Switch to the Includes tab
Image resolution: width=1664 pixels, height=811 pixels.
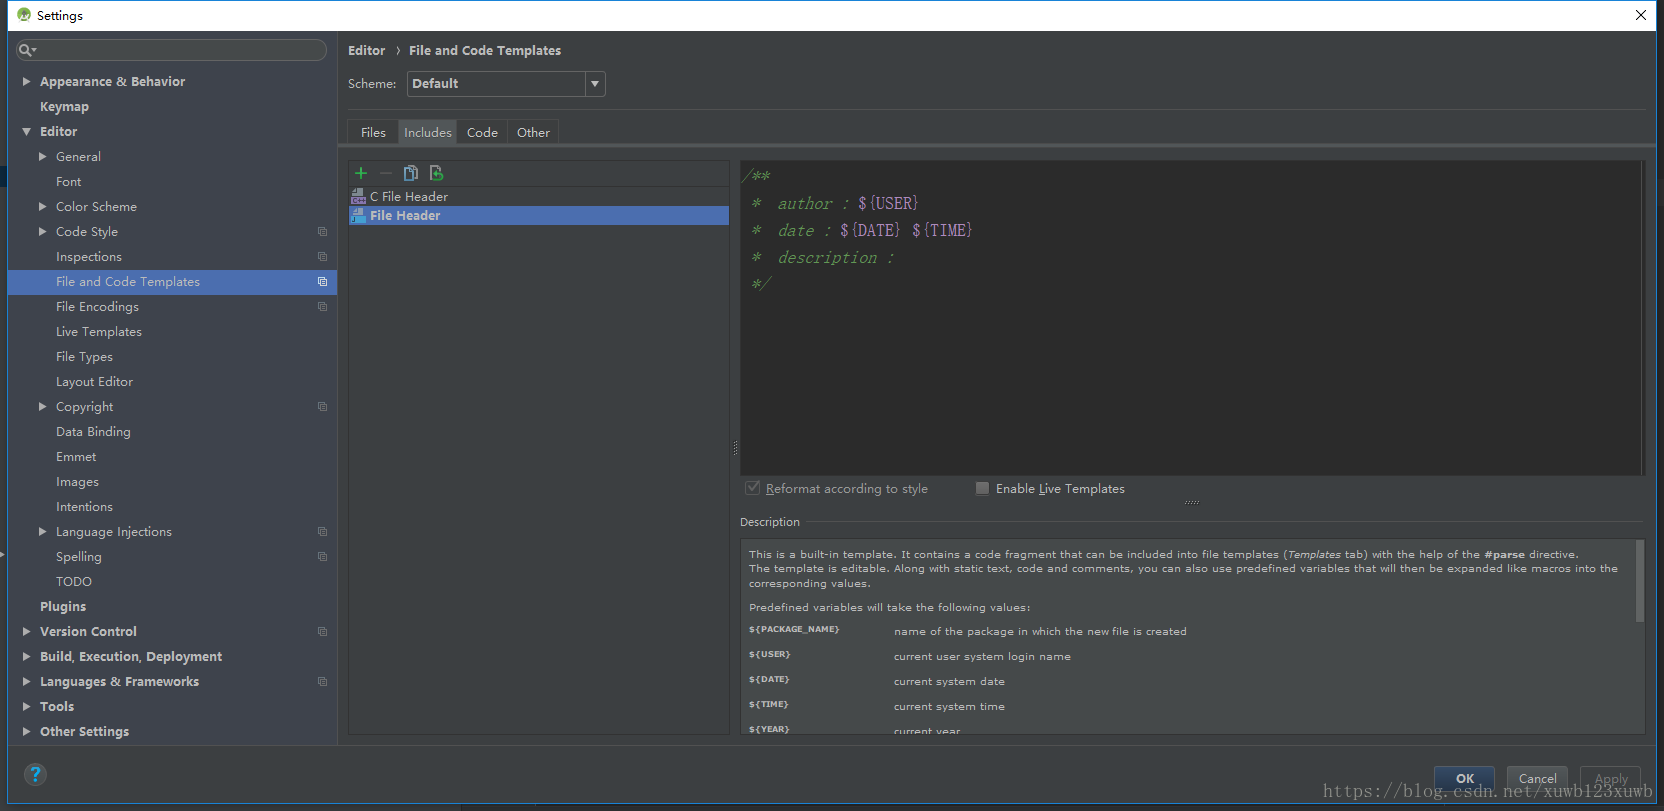[428, 132]
